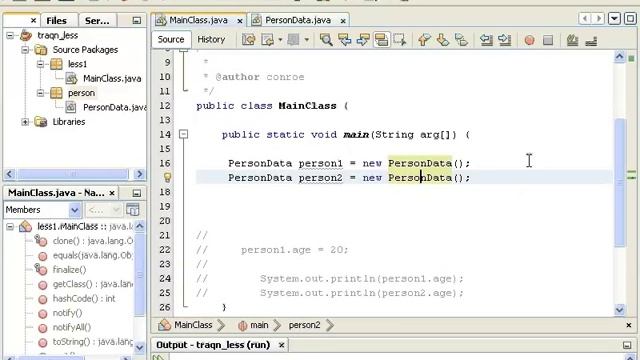Click the Comment selected lines icon

pos(572,40)
